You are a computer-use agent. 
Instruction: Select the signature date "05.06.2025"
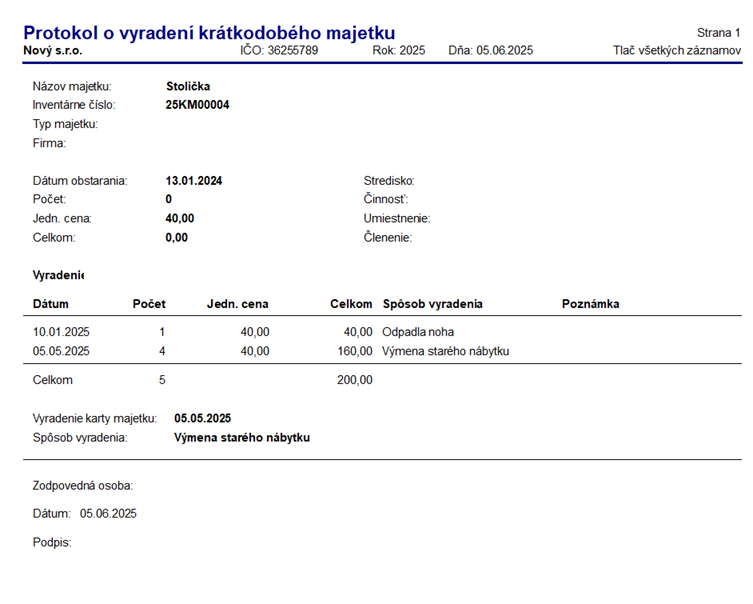(x=108, y=514)
